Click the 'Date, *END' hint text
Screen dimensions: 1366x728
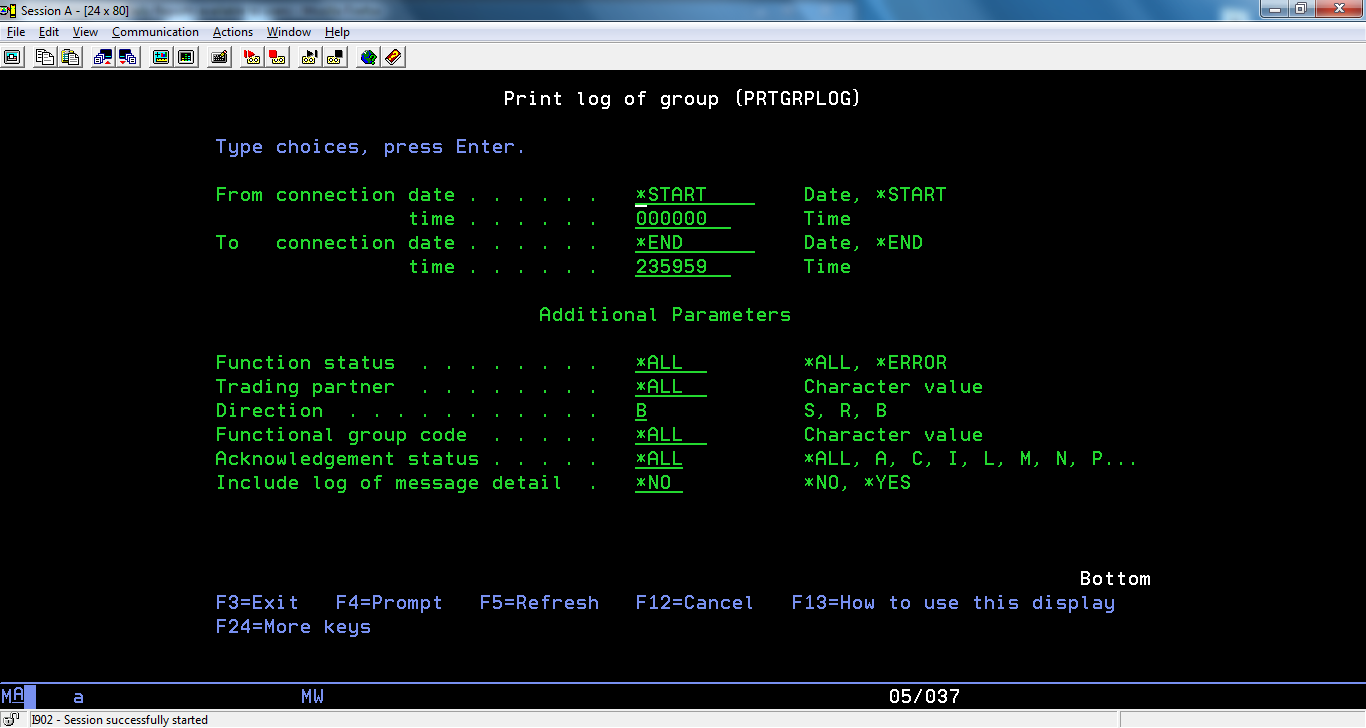(x=863, y=243)
